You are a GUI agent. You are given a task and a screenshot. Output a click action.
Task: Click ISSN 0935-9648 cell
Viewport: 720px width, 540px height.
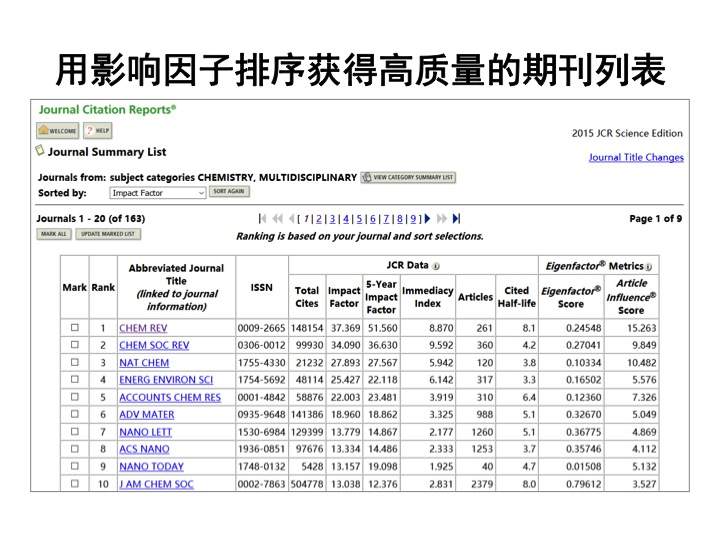coord(261,415)
